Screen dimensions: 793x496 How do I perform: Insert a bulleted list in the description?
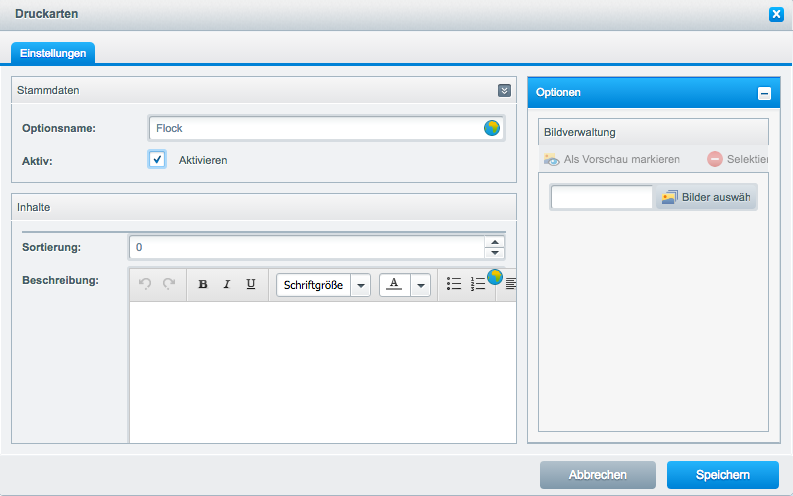(454, 285)
